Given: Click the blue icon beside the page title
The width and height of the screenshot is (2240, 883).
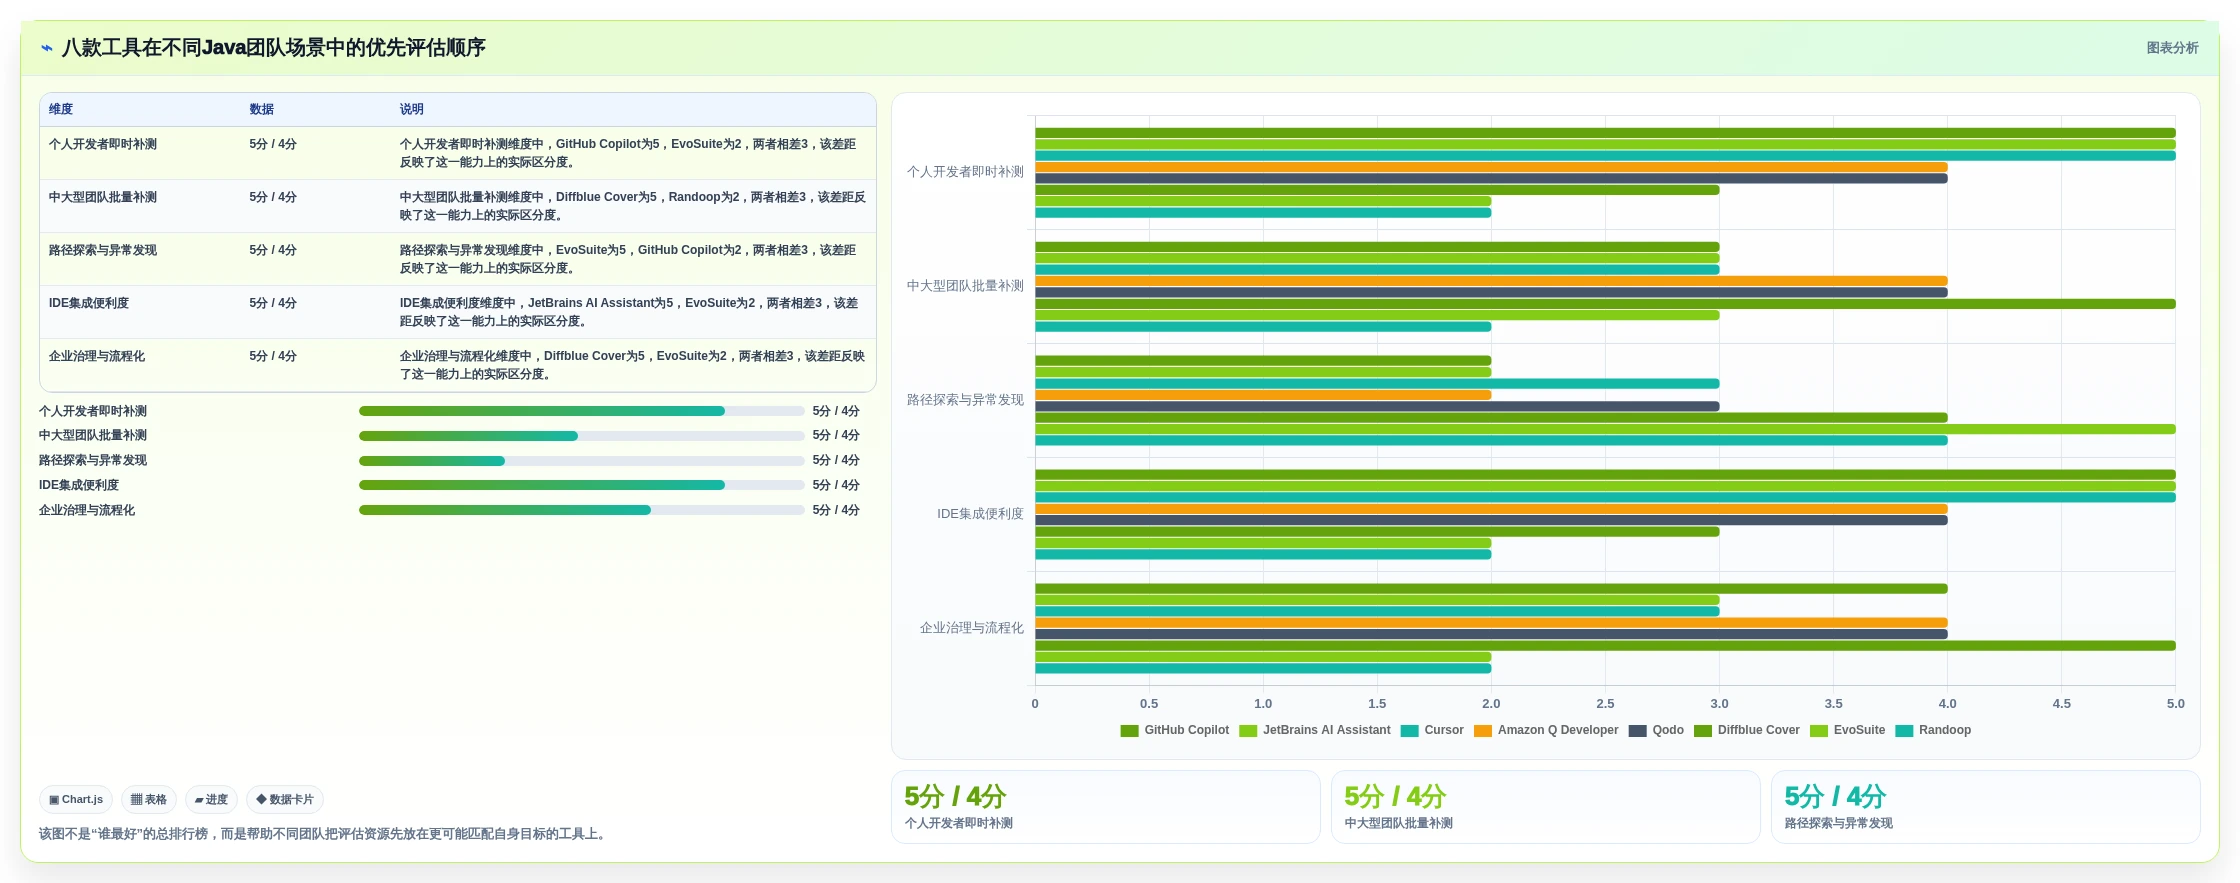Looking at the screenshot, I should pyautogui.click(x=47, y=48).
